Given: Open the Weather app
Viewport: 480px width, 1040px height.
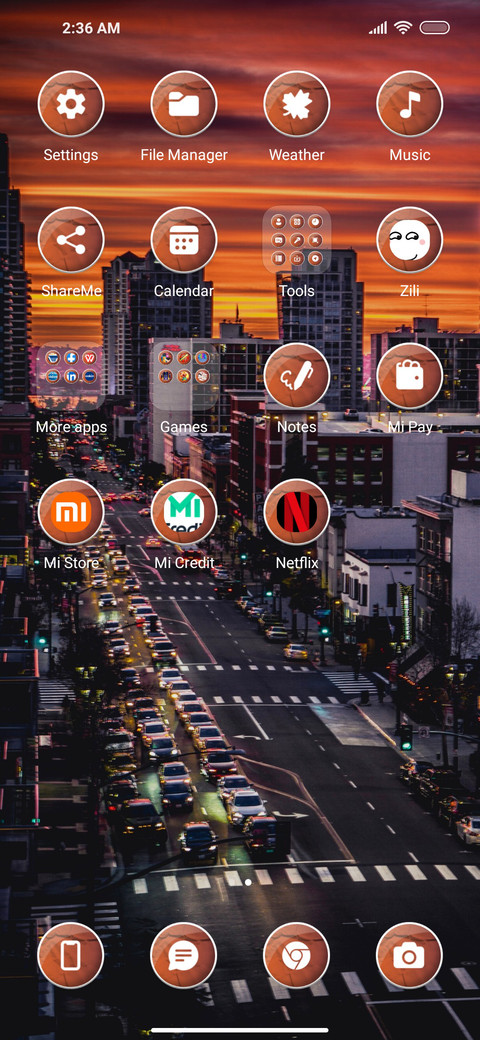Looking at the screenshot, I should [x=296, y=104].
